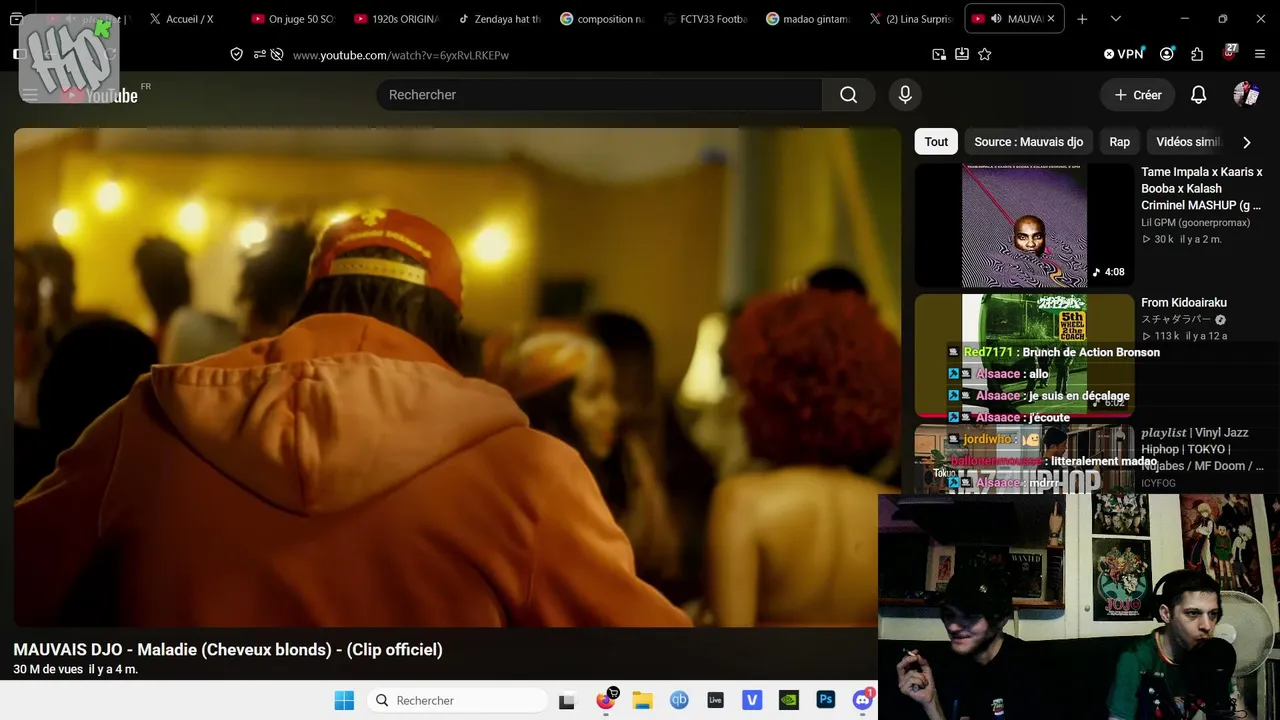Click the VPN indicator in the toolbar
Viewport: 1280px width, 720px height.
(x=1123, y=54)
